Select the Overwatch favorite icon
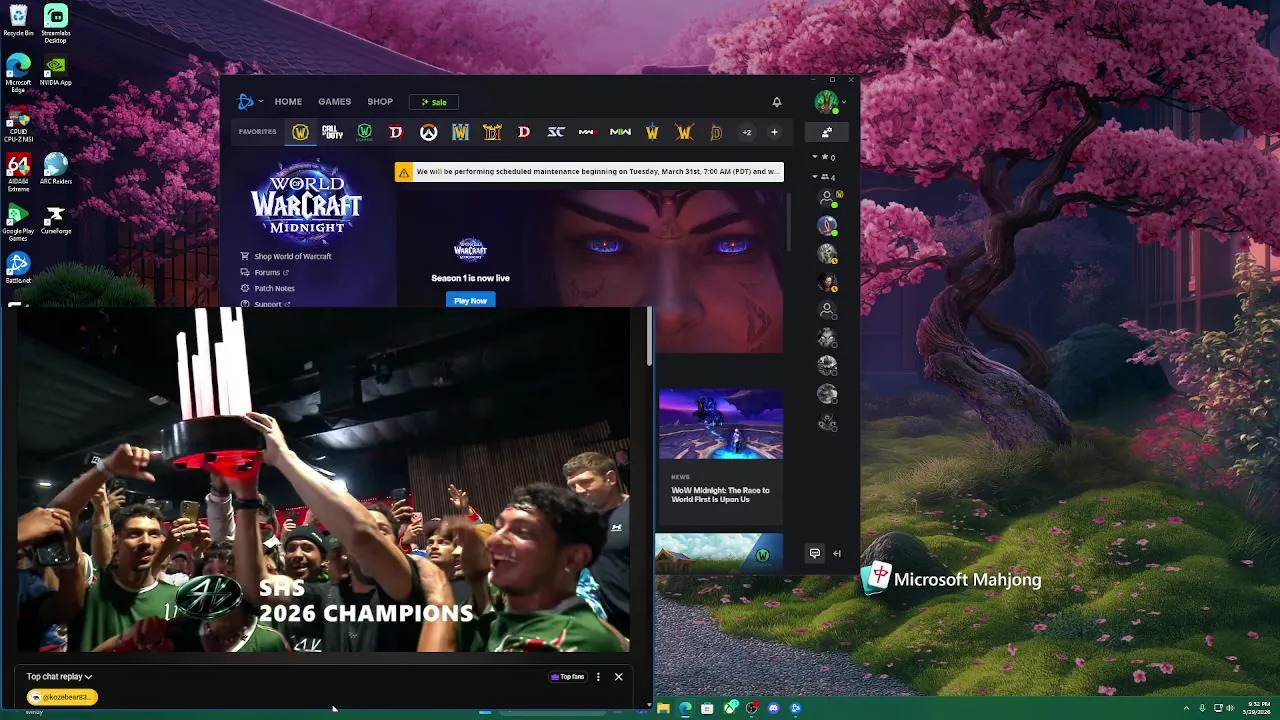 [x=428, y=132]
